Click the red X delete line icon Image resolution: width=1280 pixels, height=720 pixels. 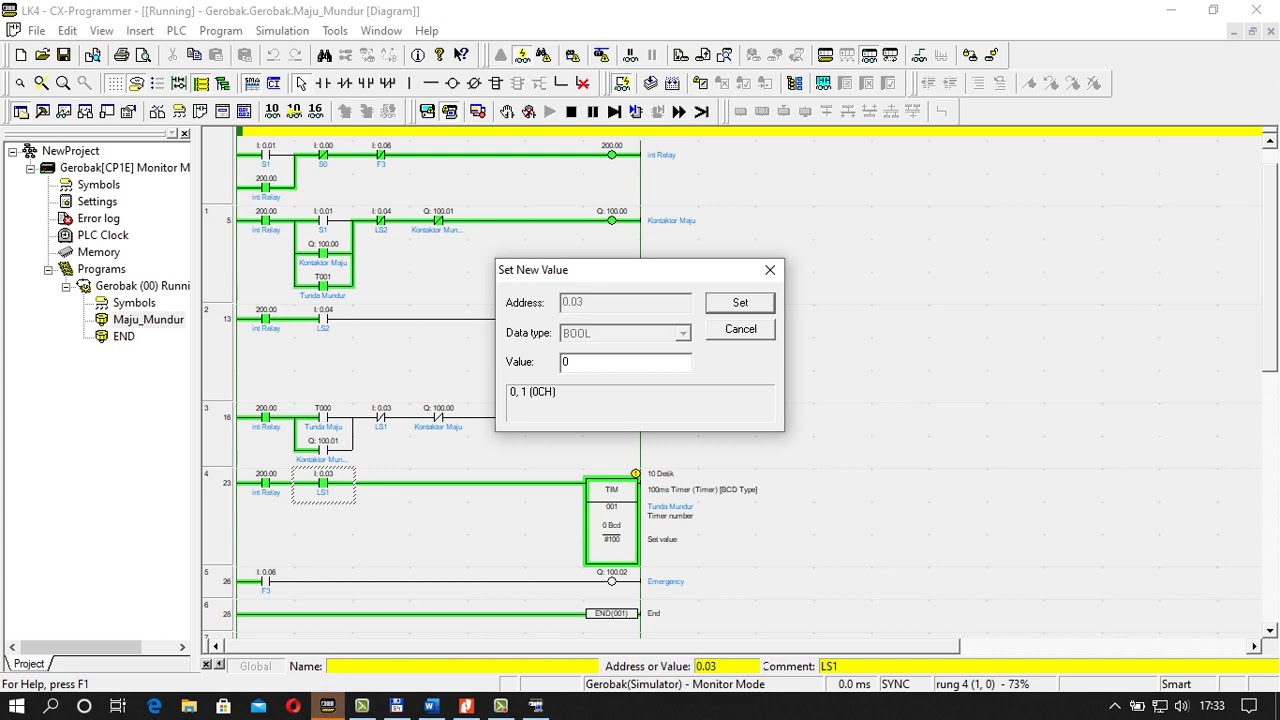583,83
